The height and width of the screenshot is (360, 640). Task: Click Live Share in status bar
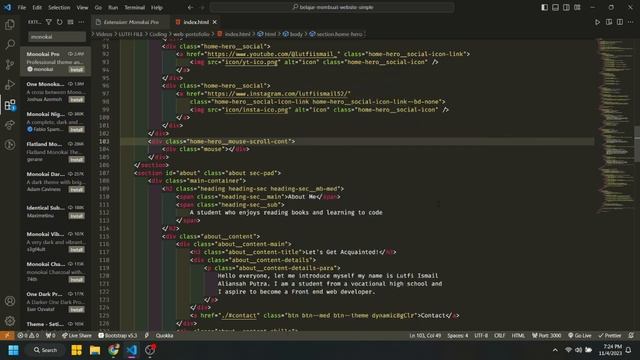(77, 336)
